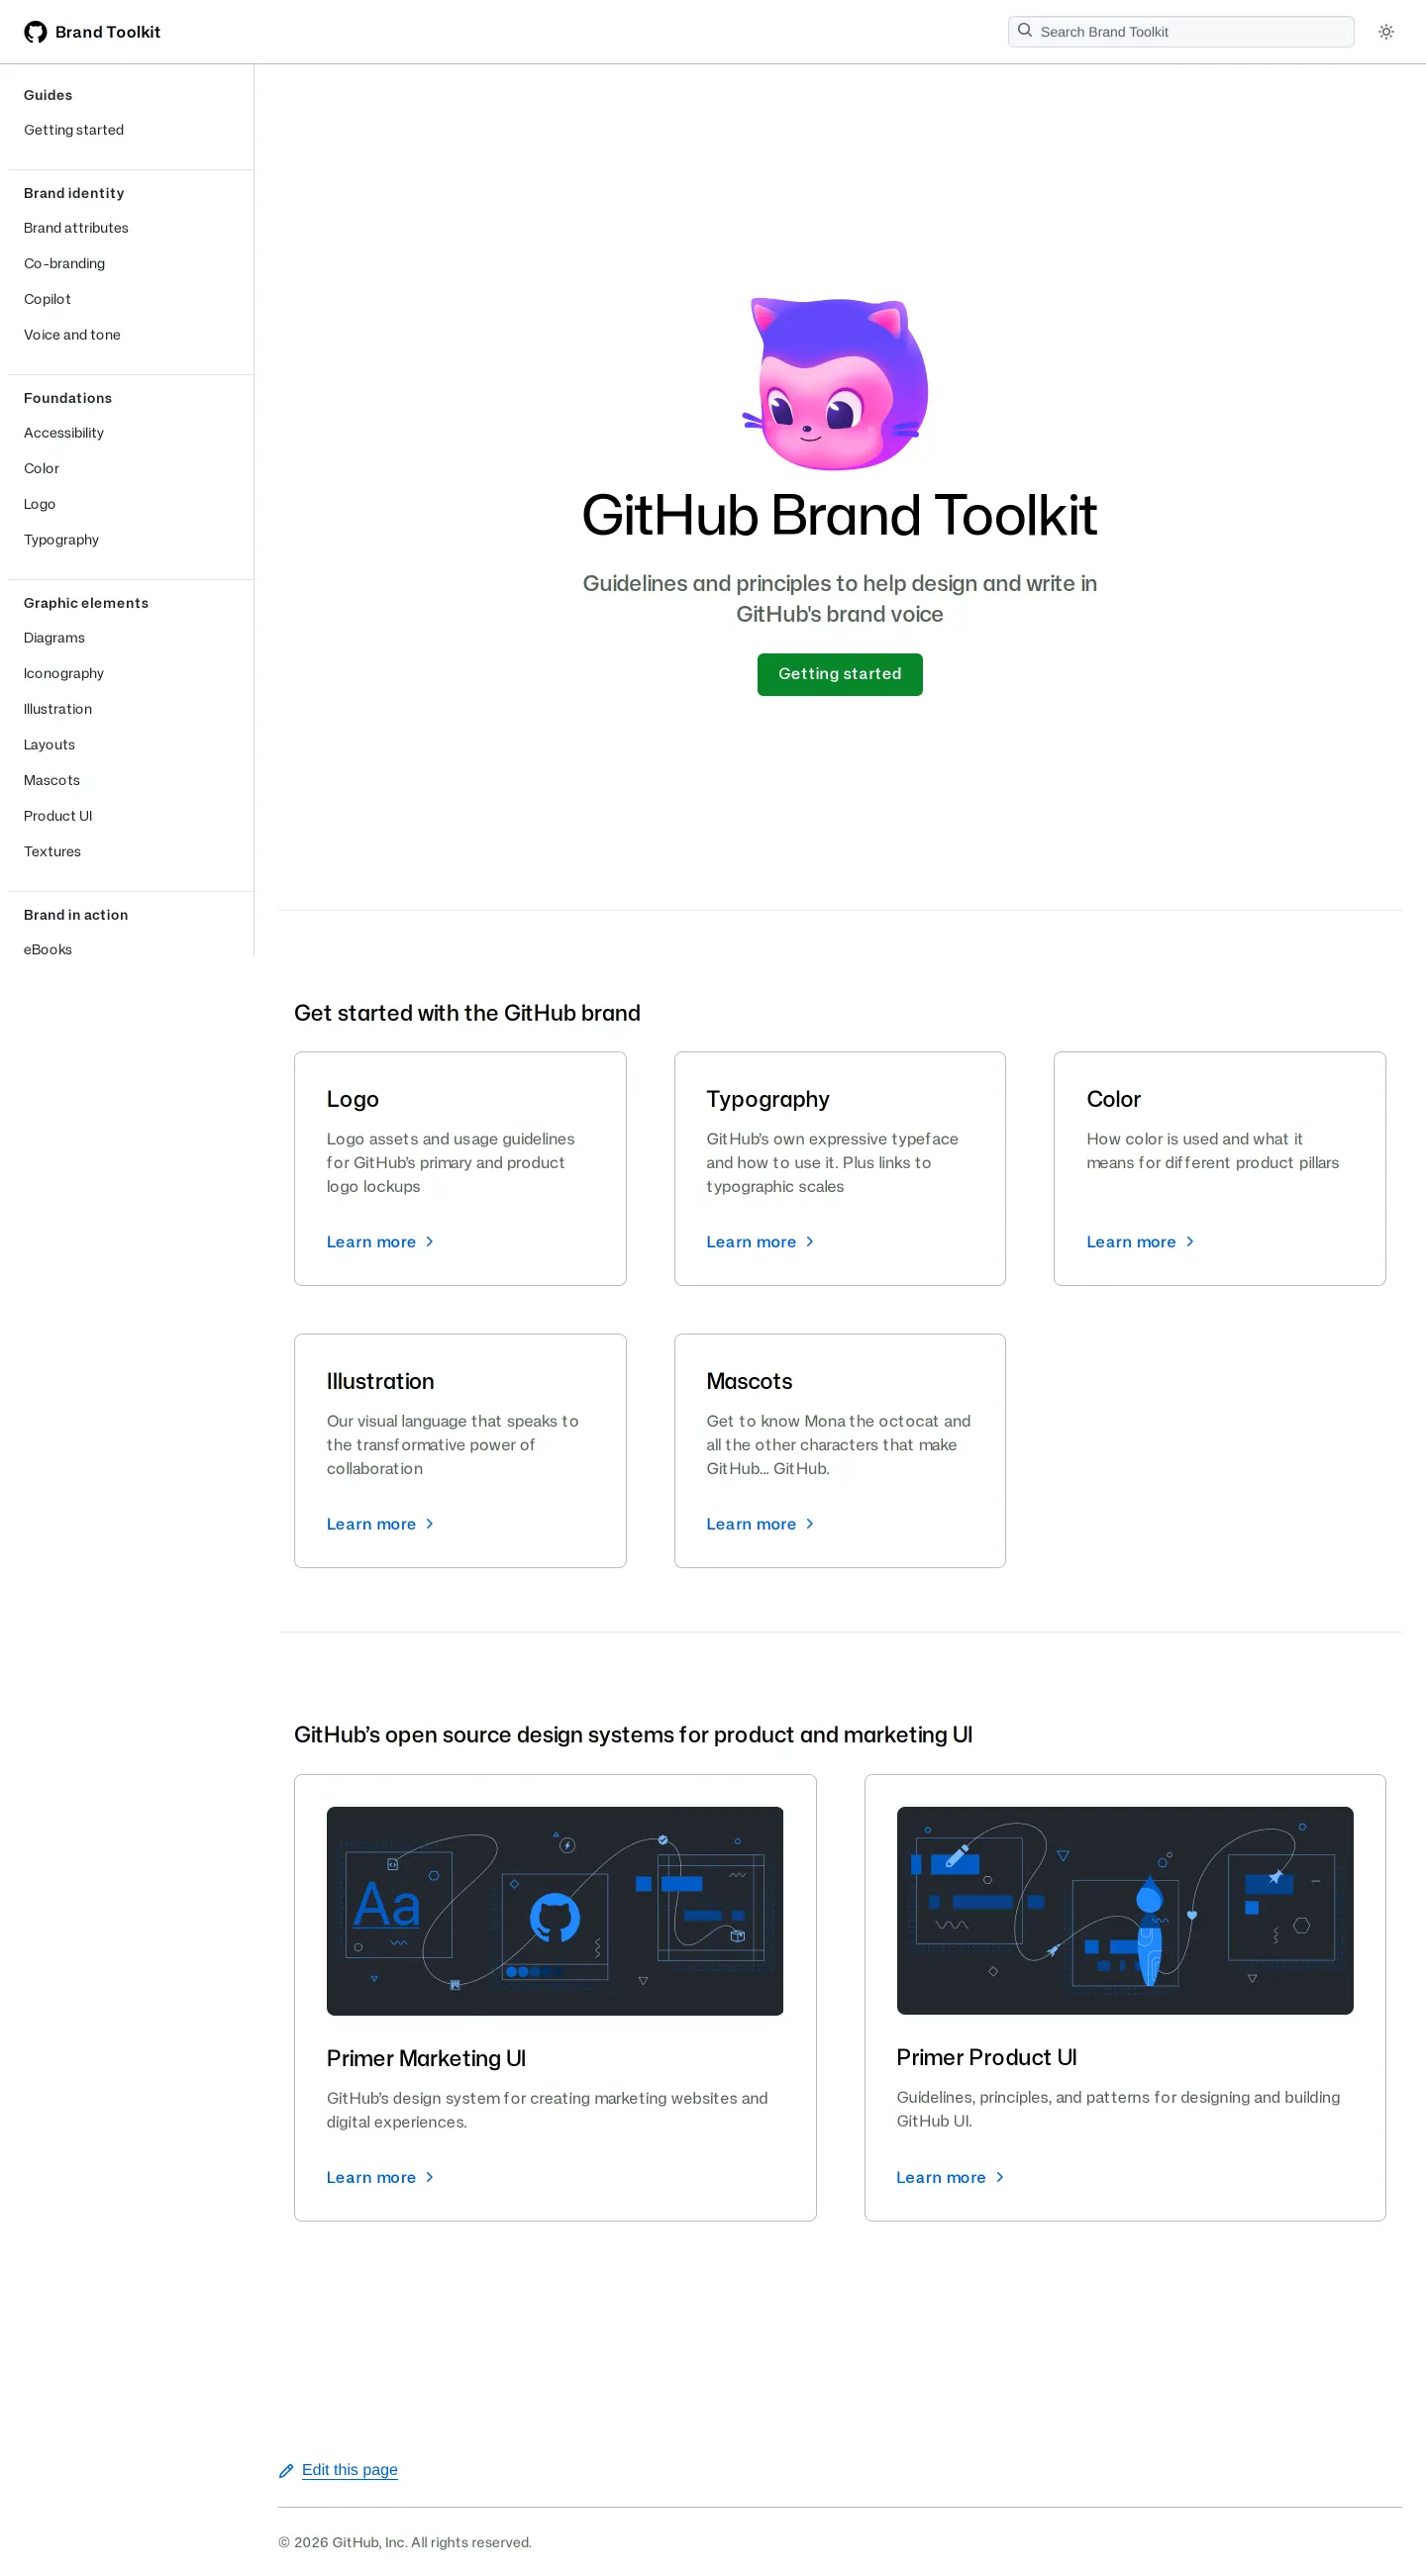Click the pencil icon beside Edit this page

[286, 2471]
